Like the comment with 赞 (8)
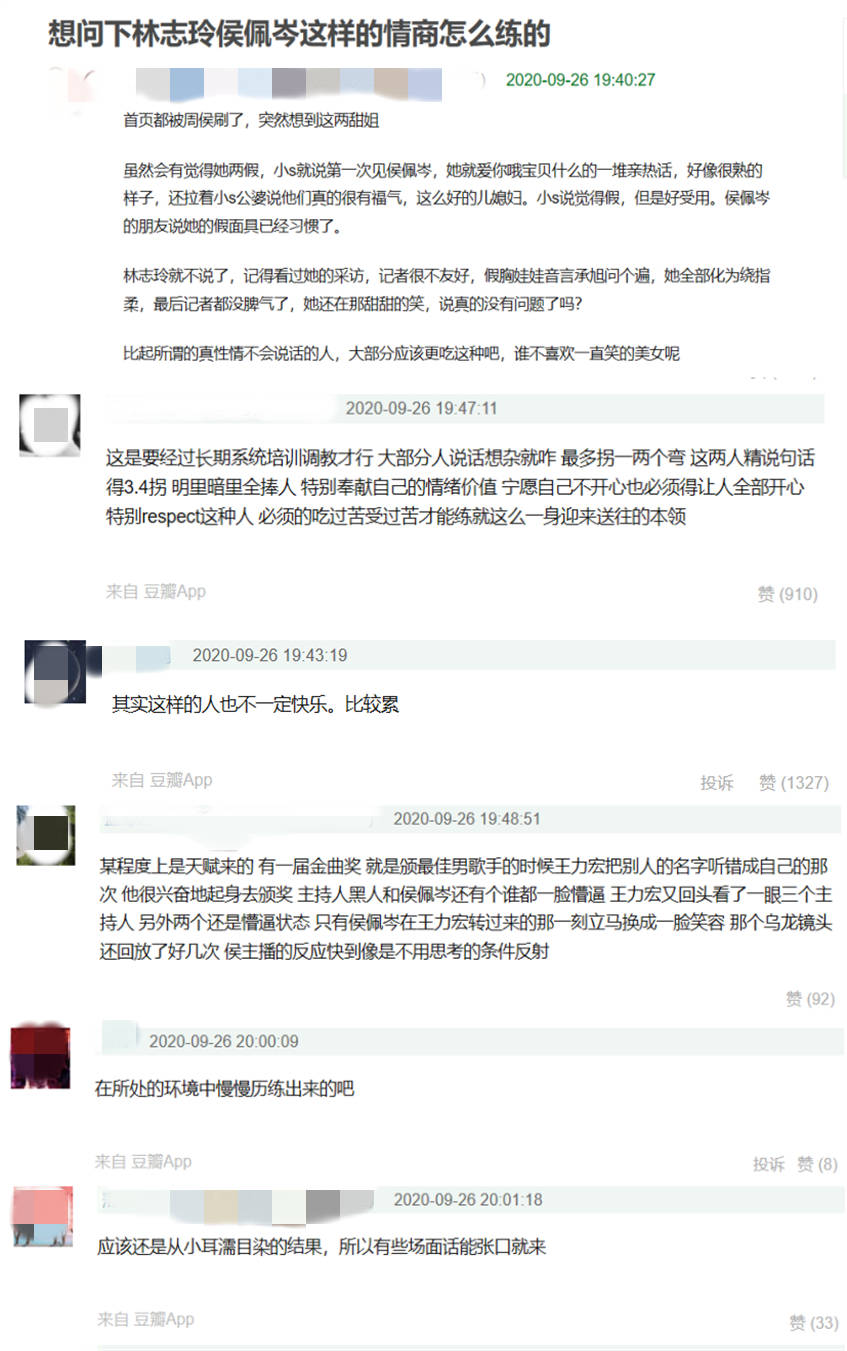The height and width of the screenshot is (1351, 847). point(817,1164)
